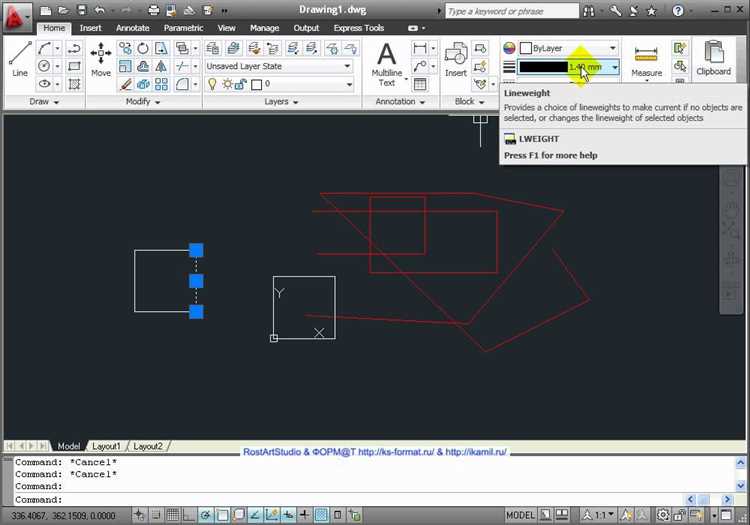Click the black lineweight color preview swatch
The width and height of the screenshot is (750, 525).
tap(543, 67)
